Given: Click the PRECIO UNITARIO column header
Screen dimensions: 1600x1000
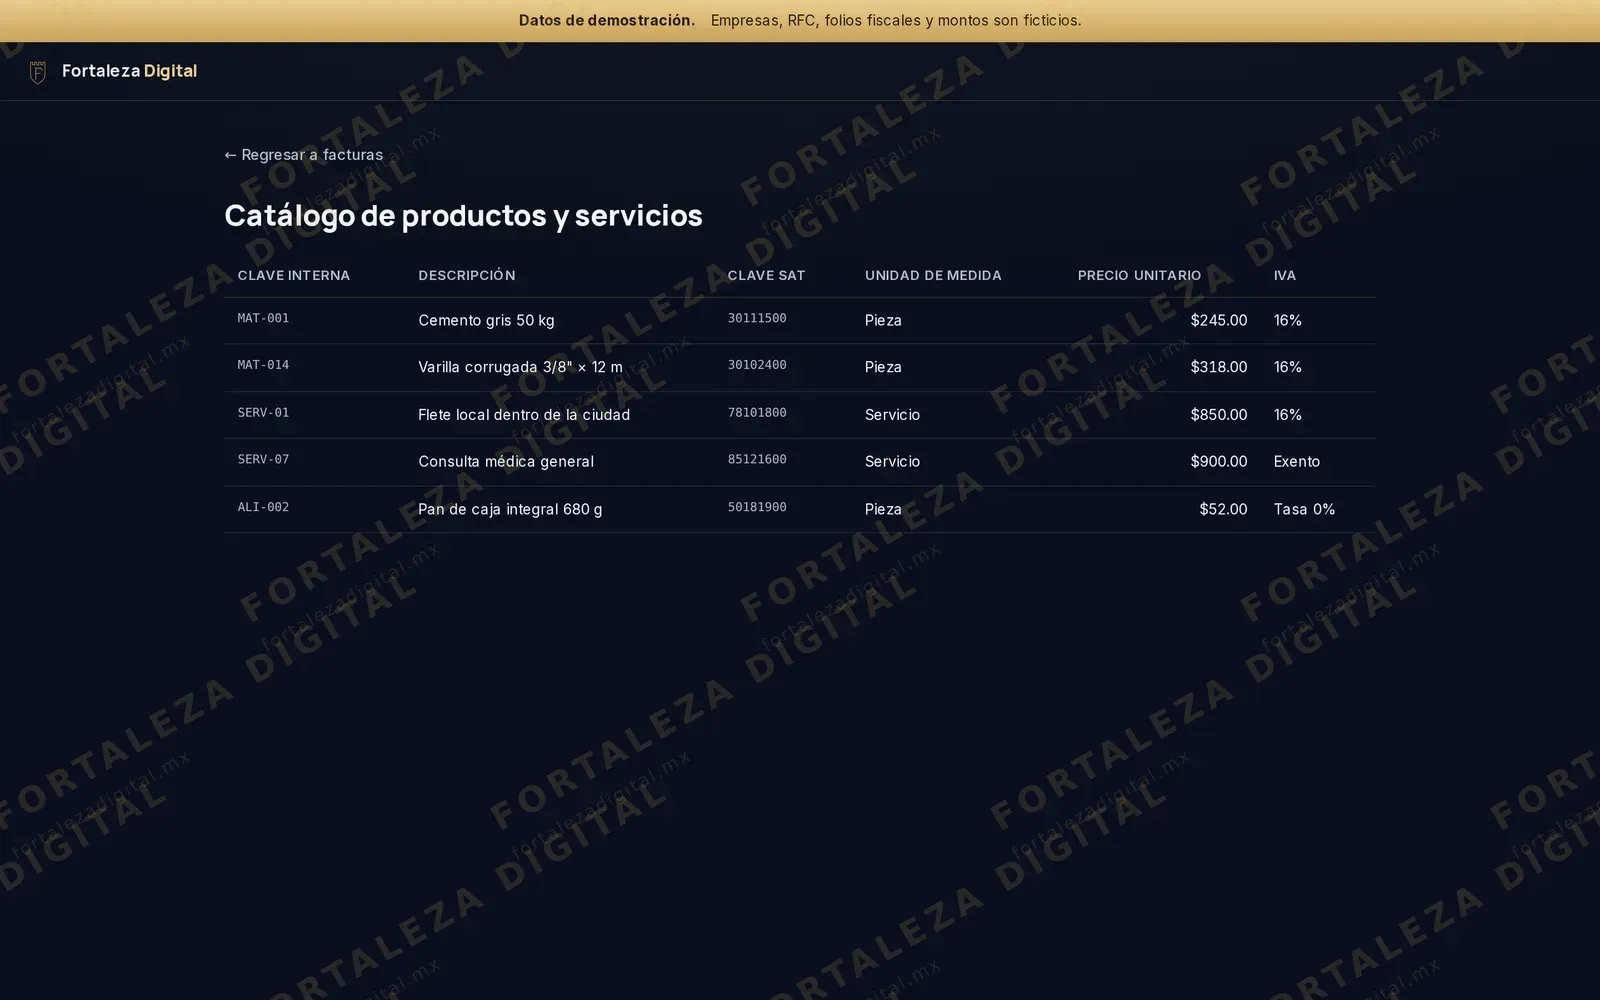Looking at the screenshot, I should pos(1139,275).
